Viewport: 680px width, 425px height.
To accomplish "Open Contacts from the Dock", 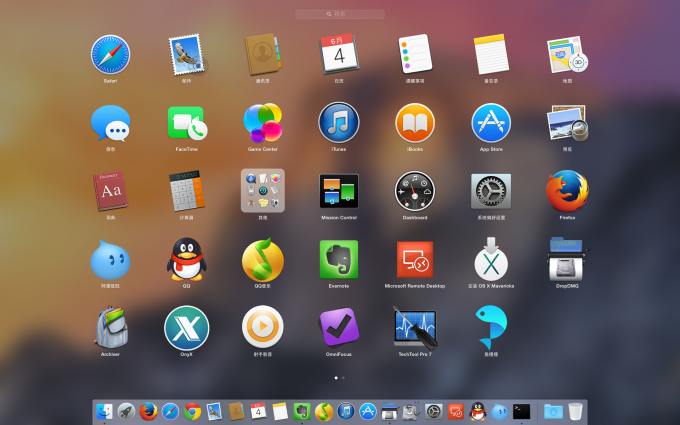I will click(x=236, y=411).
